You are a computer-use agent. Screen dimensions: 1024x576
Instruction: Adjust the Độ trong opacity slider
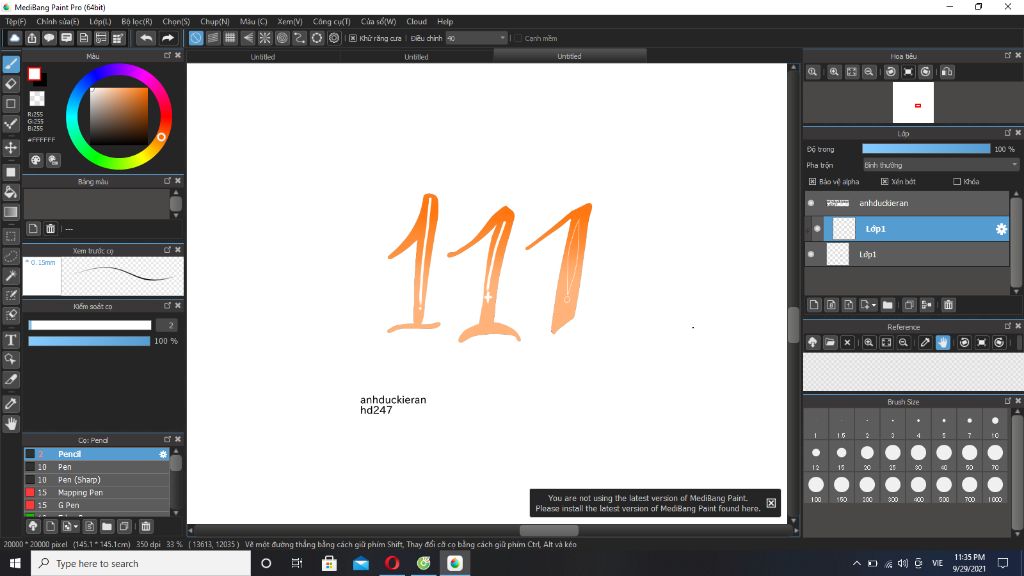pos(926,149)
